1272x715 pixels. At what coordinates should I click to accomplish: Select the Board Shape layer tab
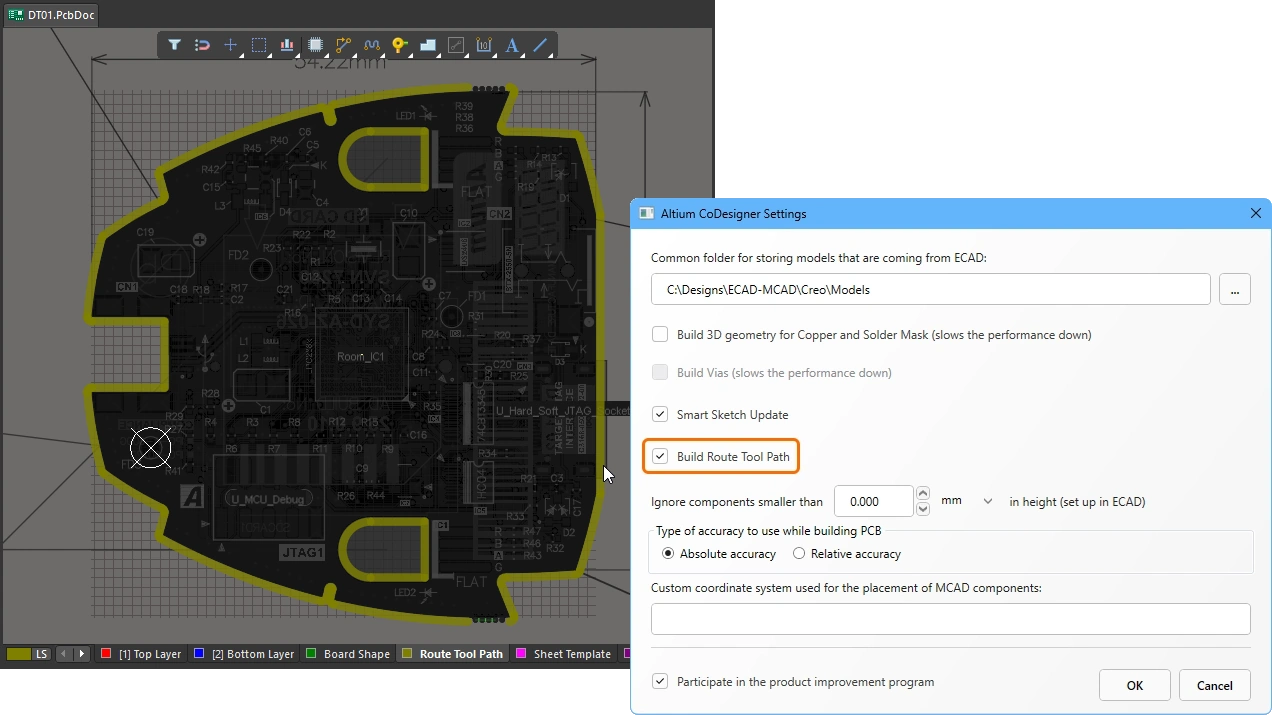point(356,653)
